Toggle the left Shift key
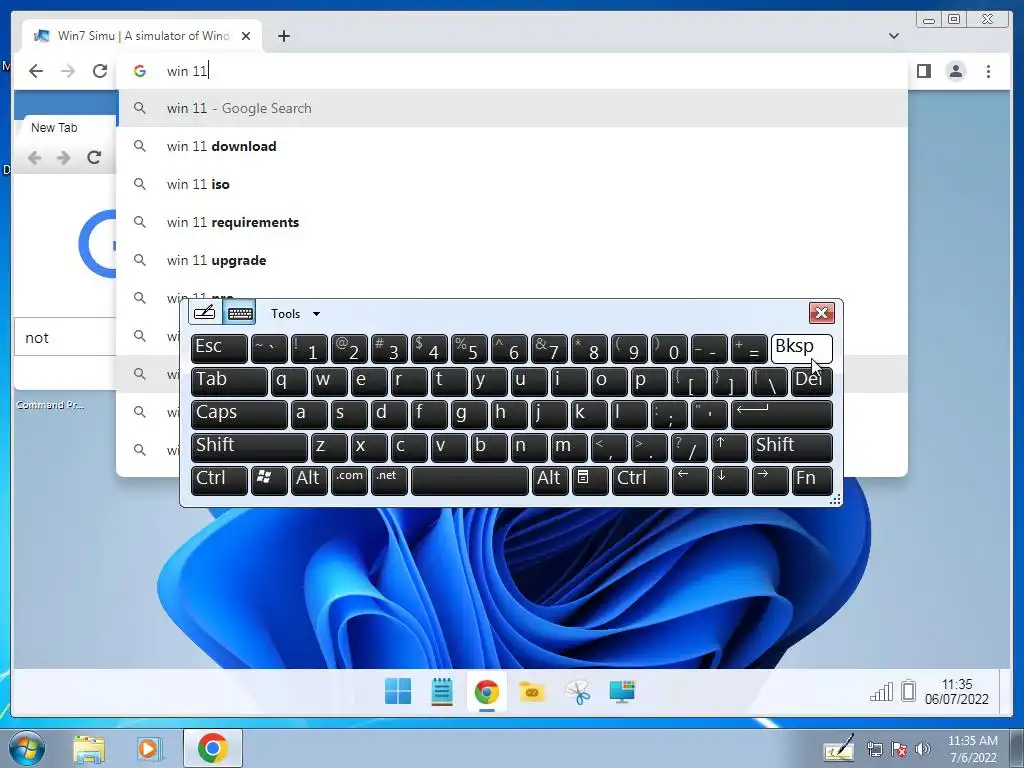This screenshot has width=1024, height=768. [x=249, y=447]
